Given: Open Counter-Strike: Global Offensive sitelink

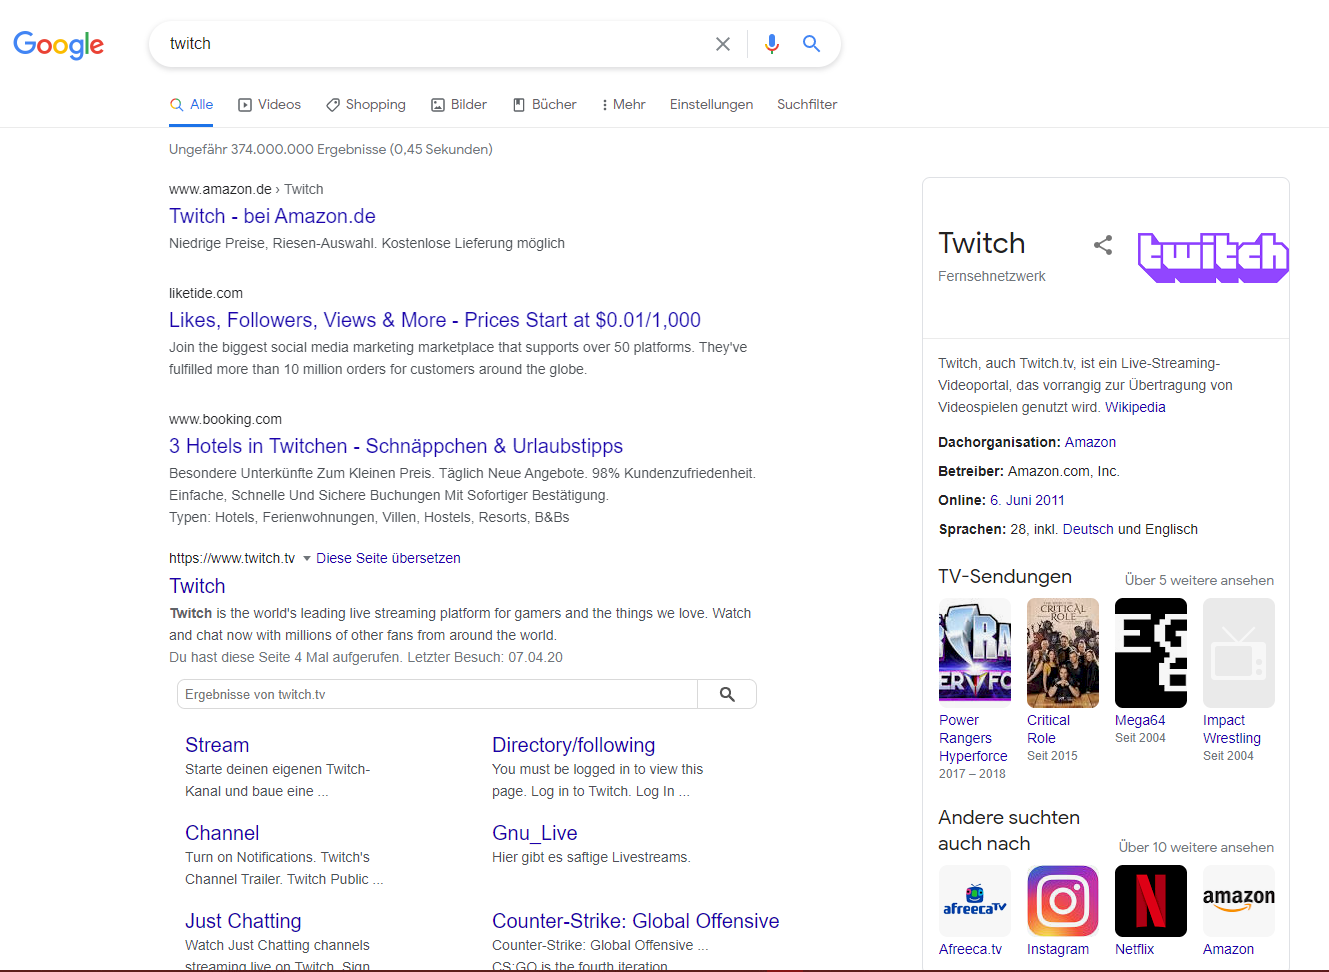Looking at the screenshot, I should (x=635, y=921).
